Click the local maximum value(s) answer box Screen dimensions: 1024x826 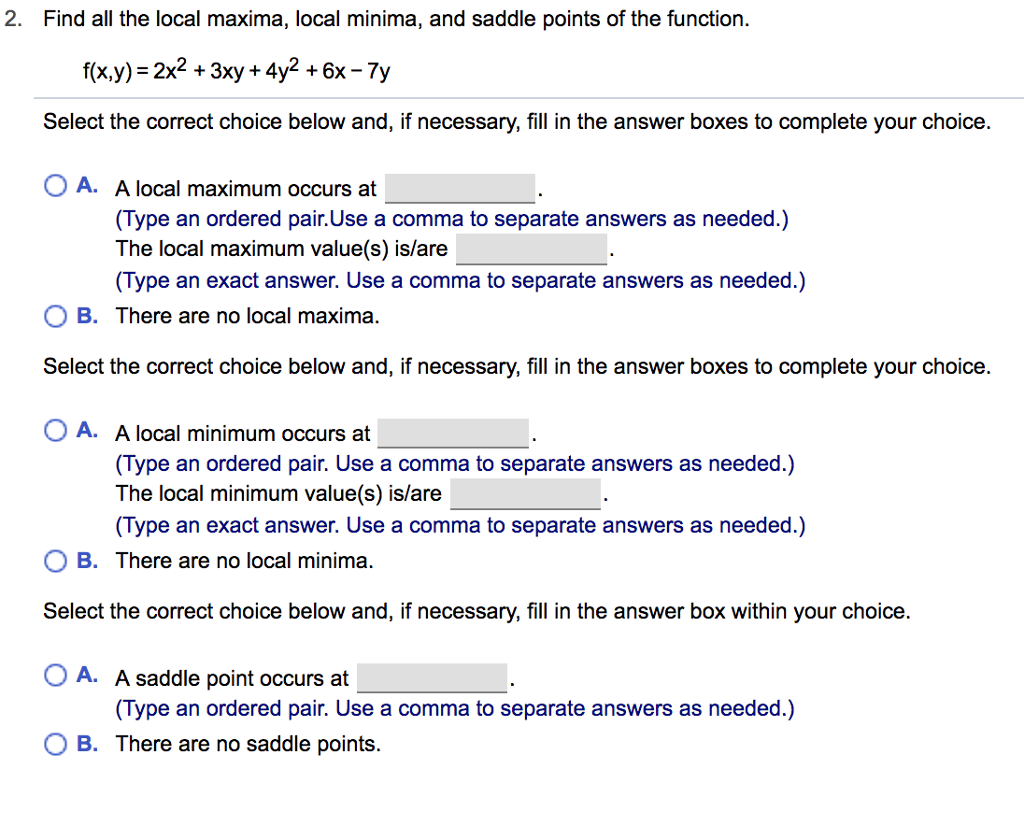pyautogui.click(x=531, y=248)
